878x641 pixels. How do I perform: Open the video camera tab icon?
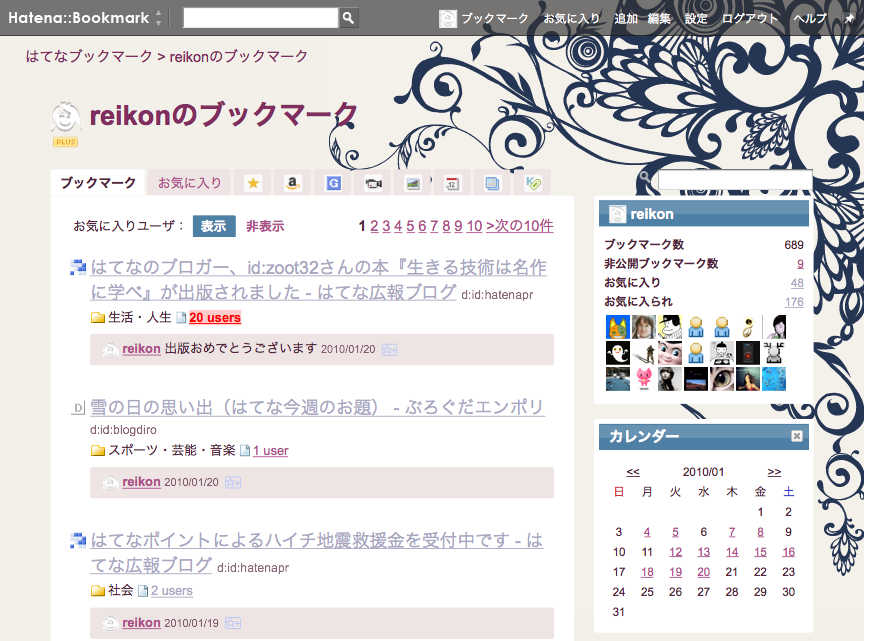tap(373, 183)
